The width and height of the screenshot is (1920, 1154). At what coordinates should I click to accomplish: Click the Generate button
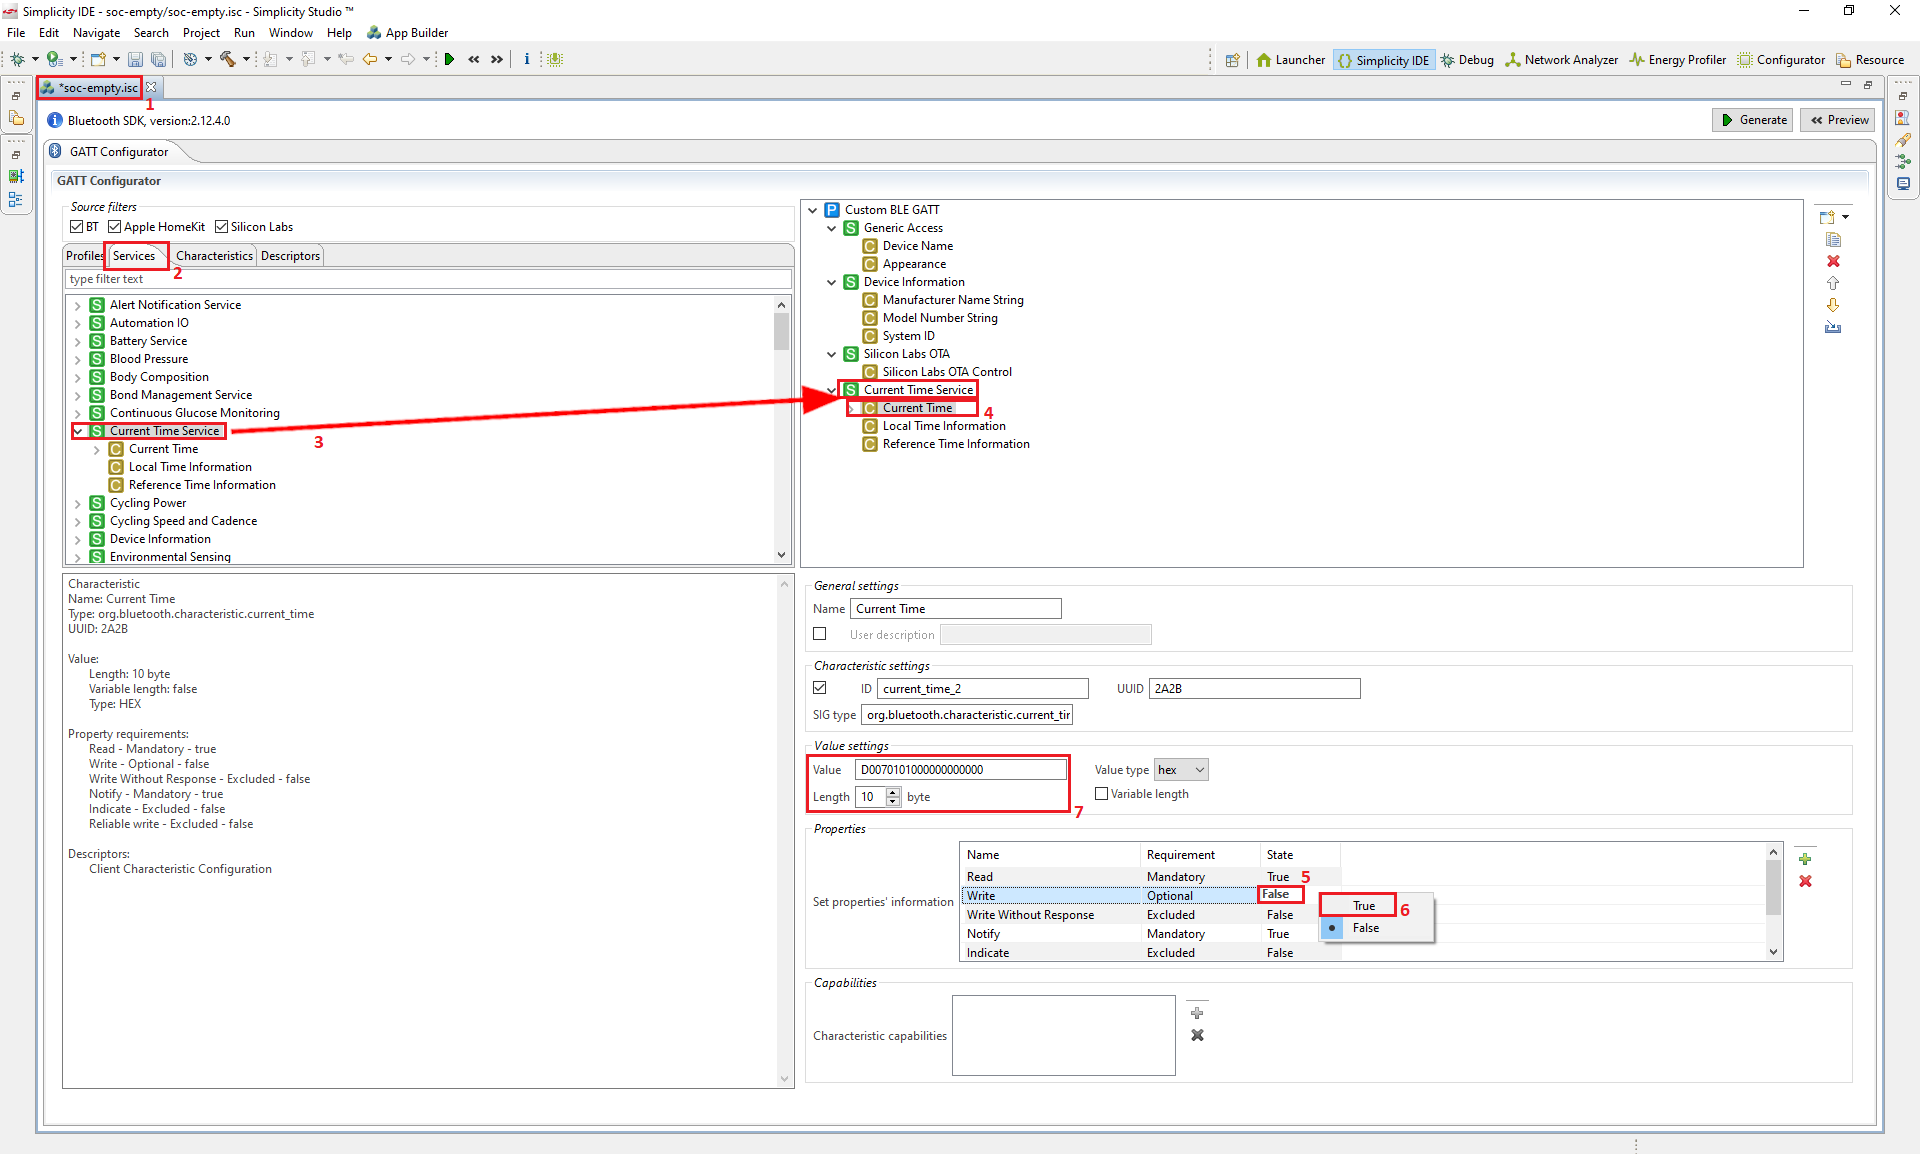tap(1753, 120)
